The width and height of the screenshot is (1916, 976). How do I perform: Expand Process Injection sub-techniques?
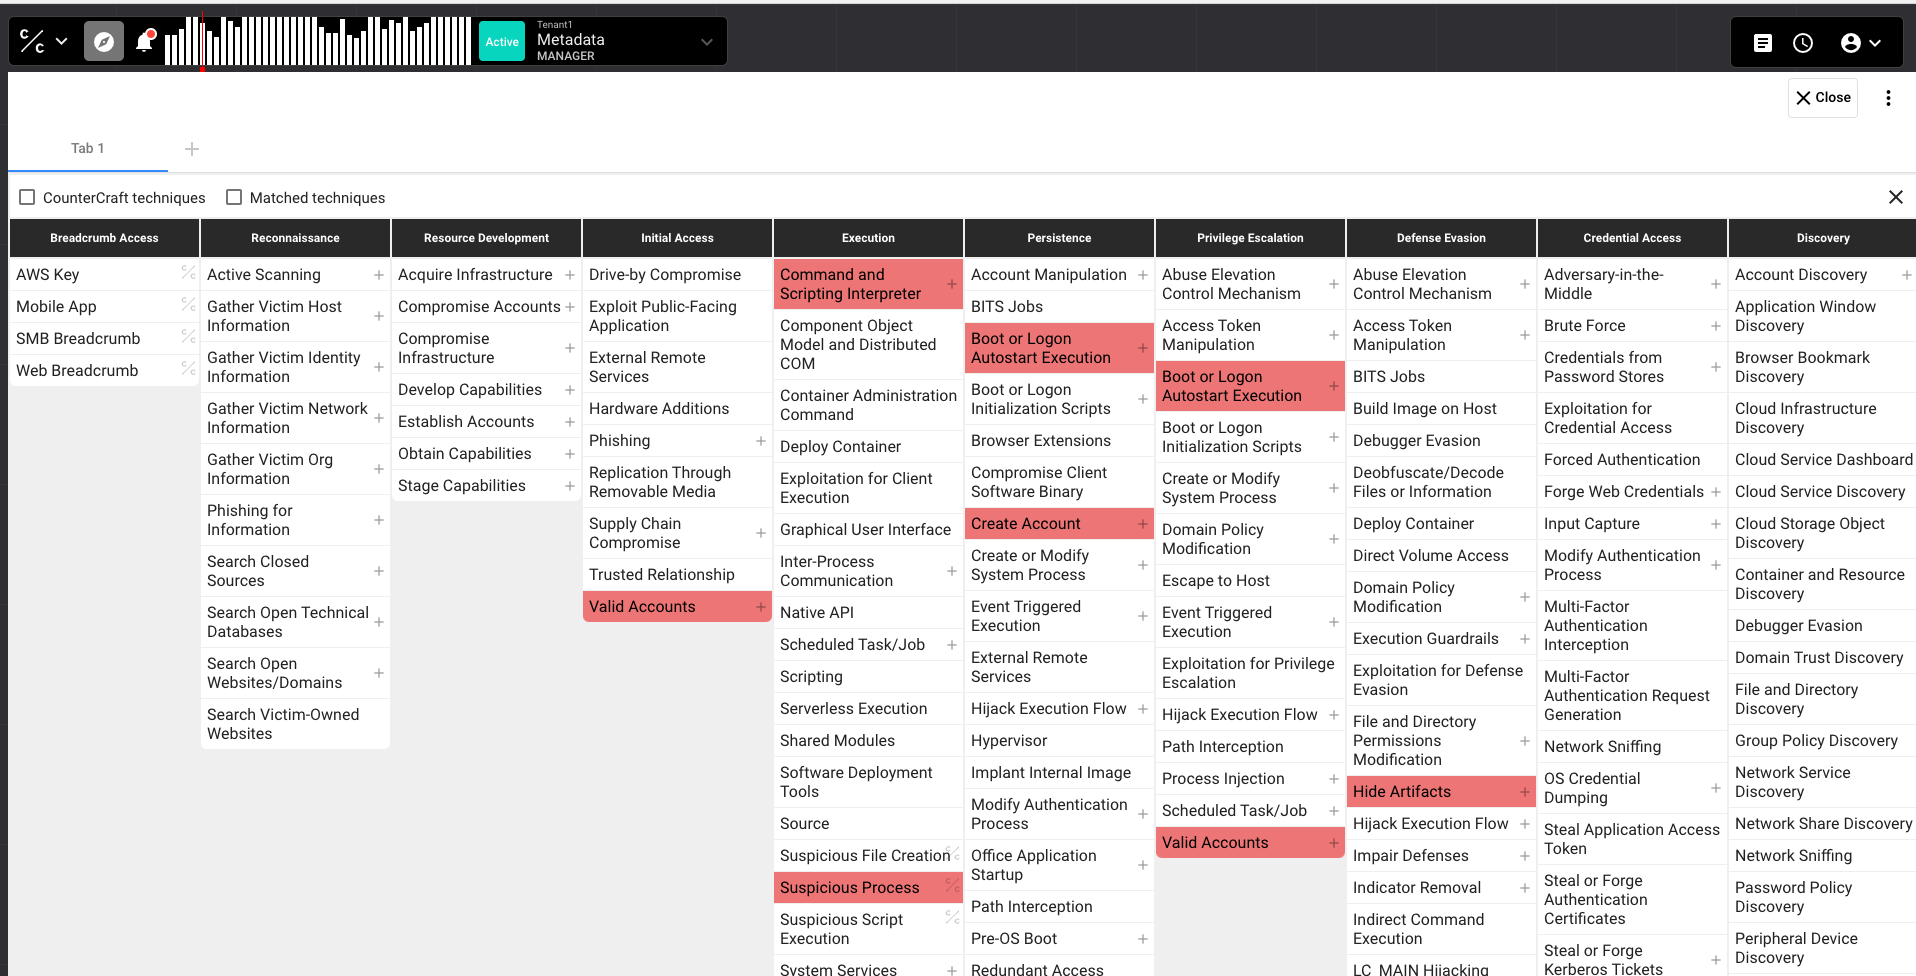pos(1334,779)
